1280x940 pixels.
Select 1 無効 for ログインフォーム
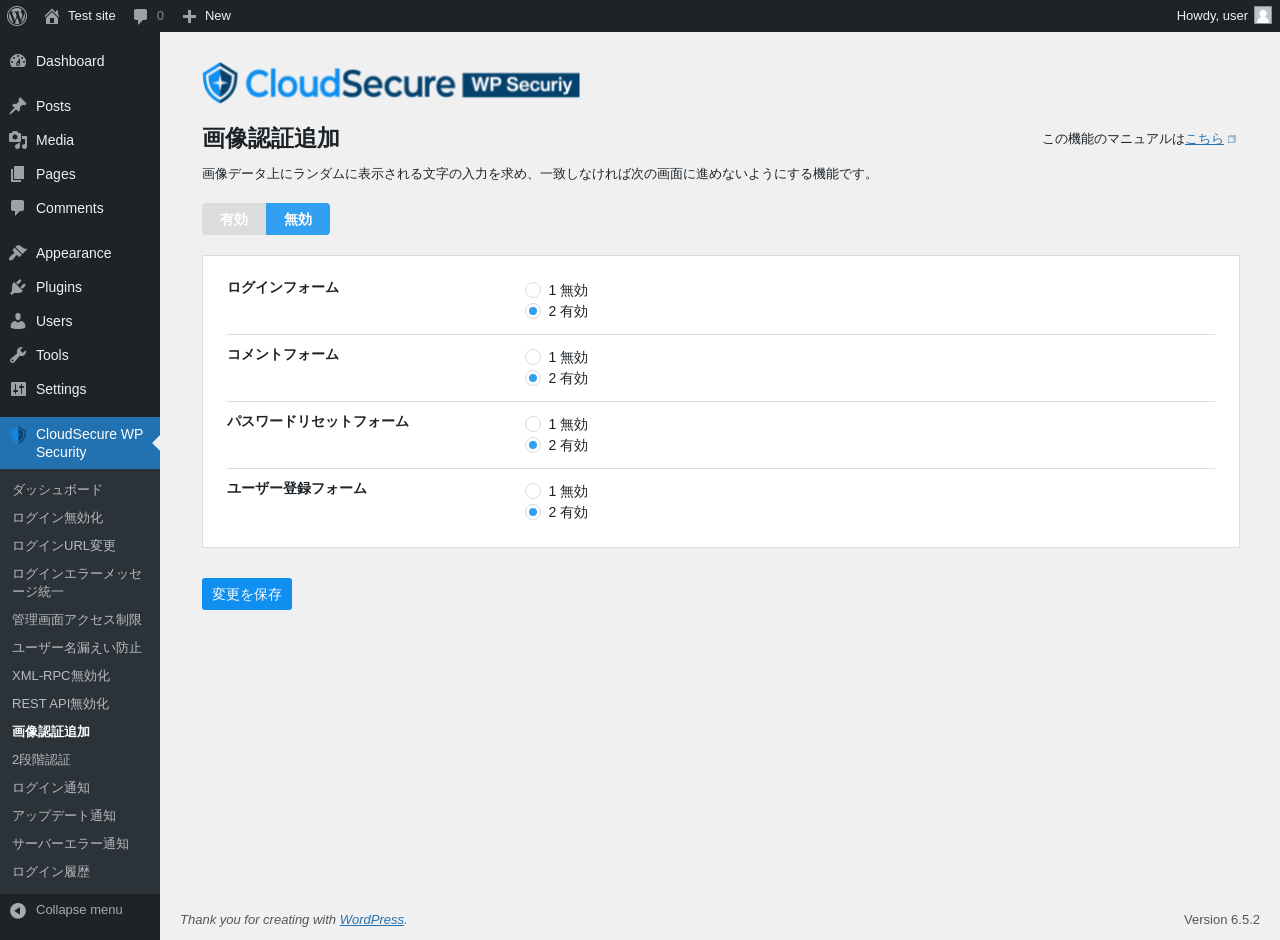tap(533, 290)
